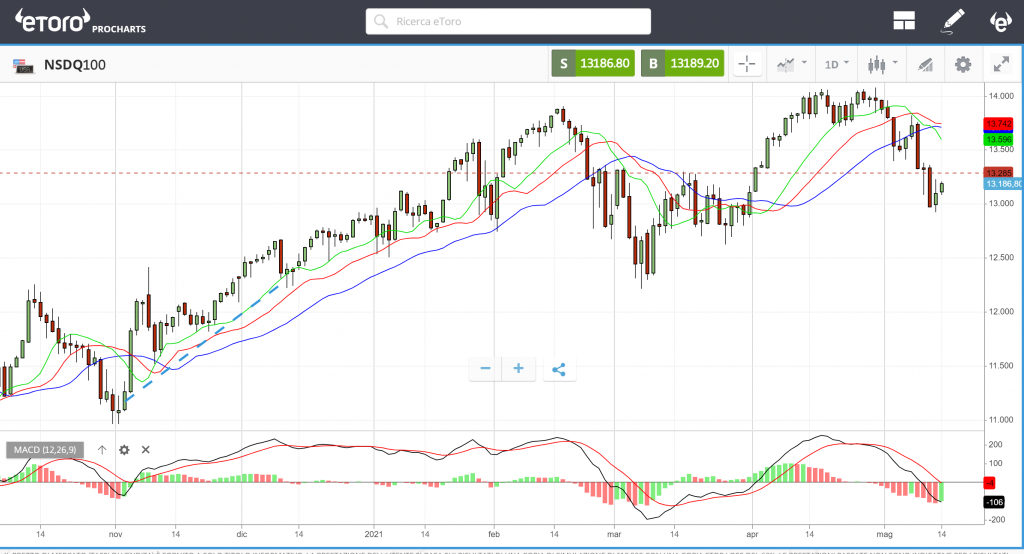Click the red -4 histogram value label

pyautogui.click(x=989, y=483)
